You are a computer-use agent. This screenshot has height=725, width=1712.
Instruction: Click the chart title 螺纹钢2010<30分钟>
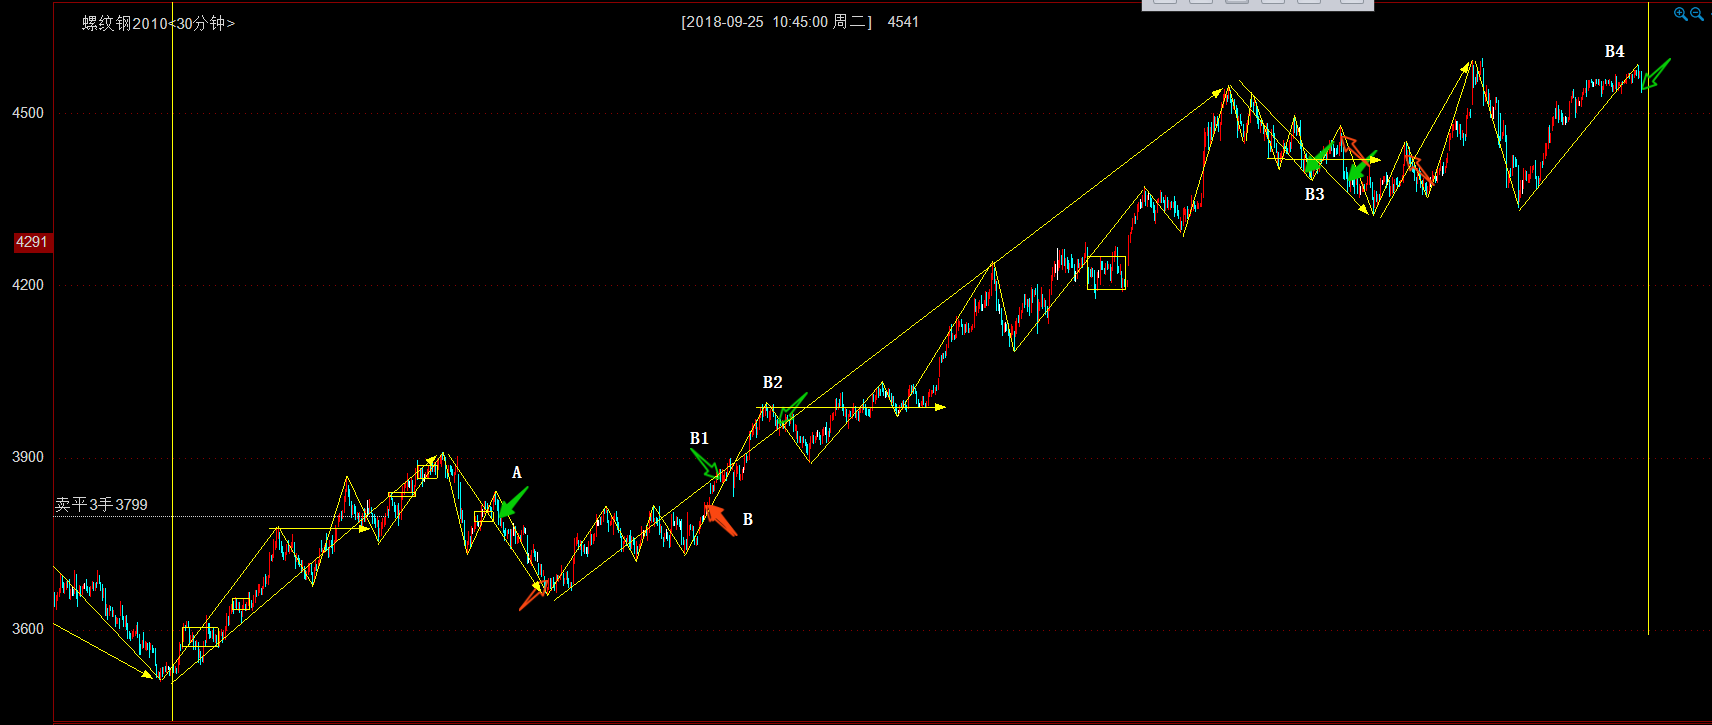click(158, 23)
